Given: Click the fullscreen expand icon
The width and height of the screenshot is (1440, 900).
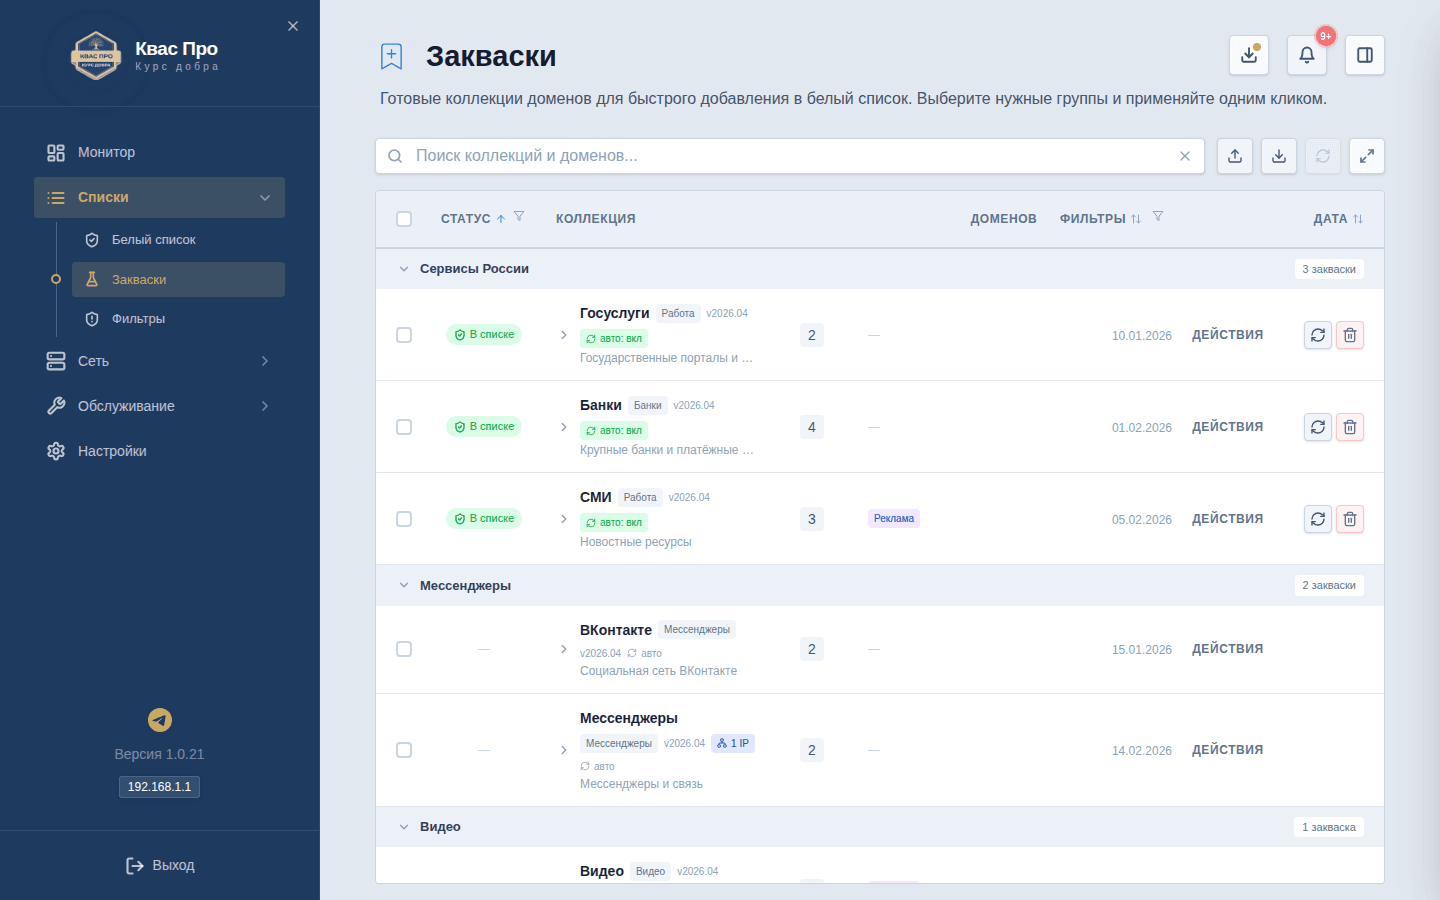Looking at the screenshot, I should pos(1367,156).
